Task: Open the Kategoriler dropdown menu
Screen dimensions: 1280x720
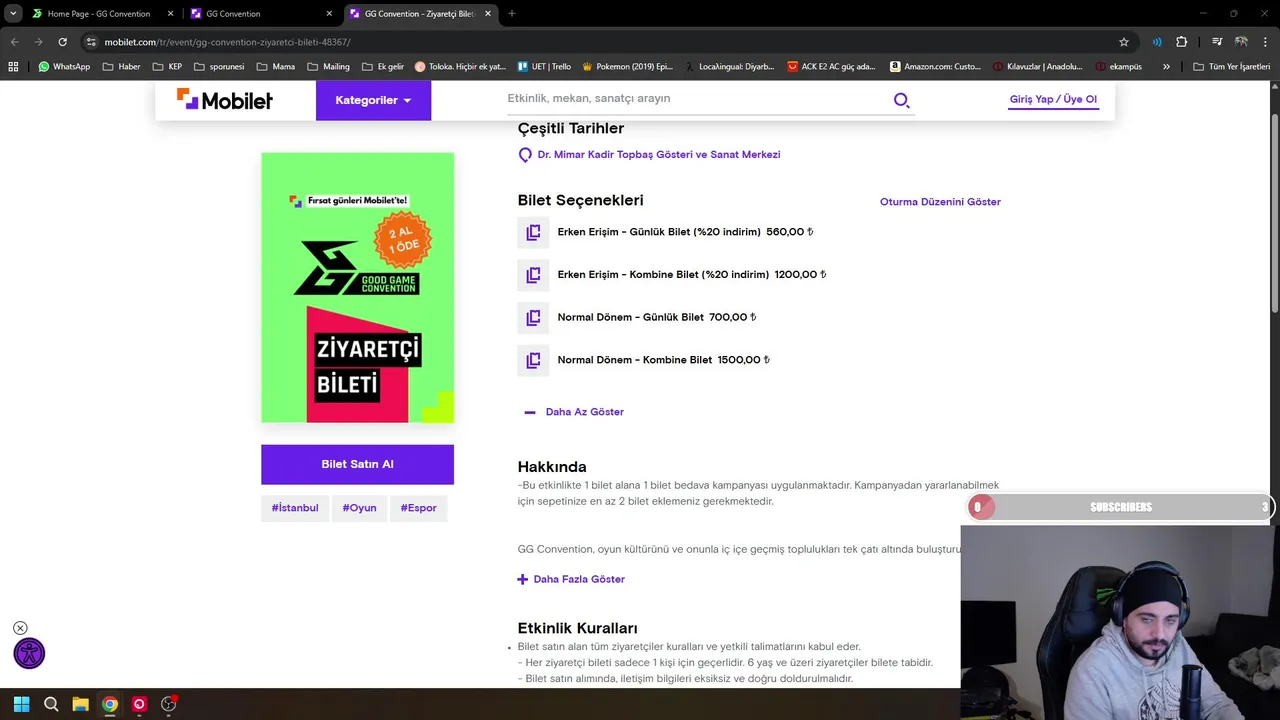Action: pyautogui.click(x=373, y=100)
